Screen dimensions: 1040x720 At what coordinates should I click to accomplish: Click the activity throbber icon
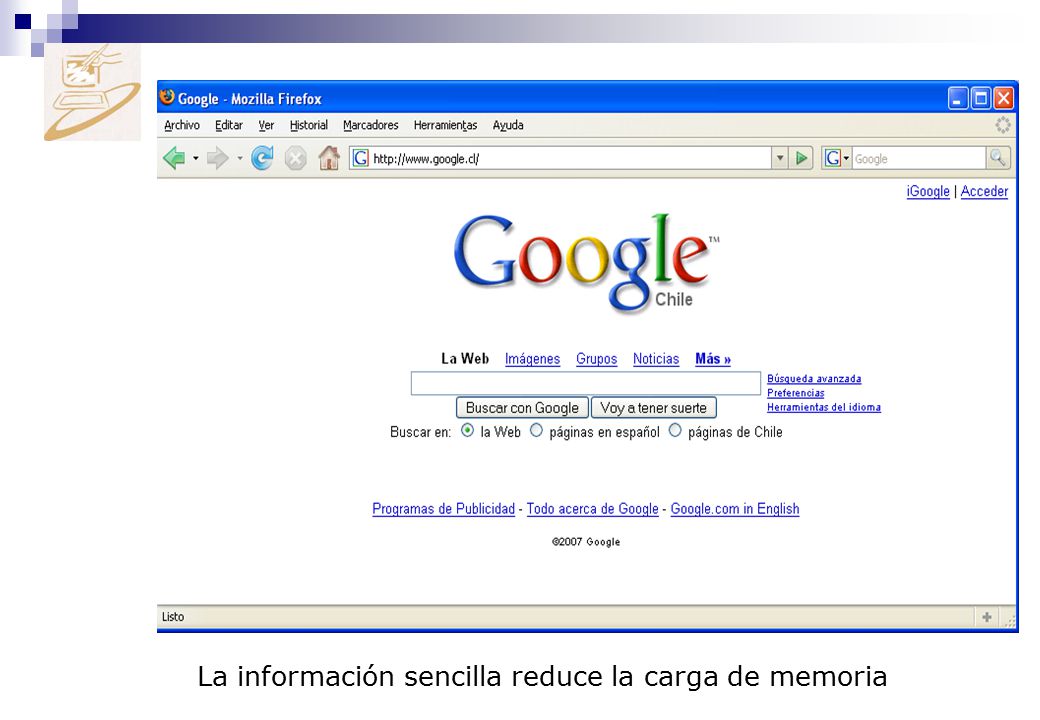(1002, 125)
